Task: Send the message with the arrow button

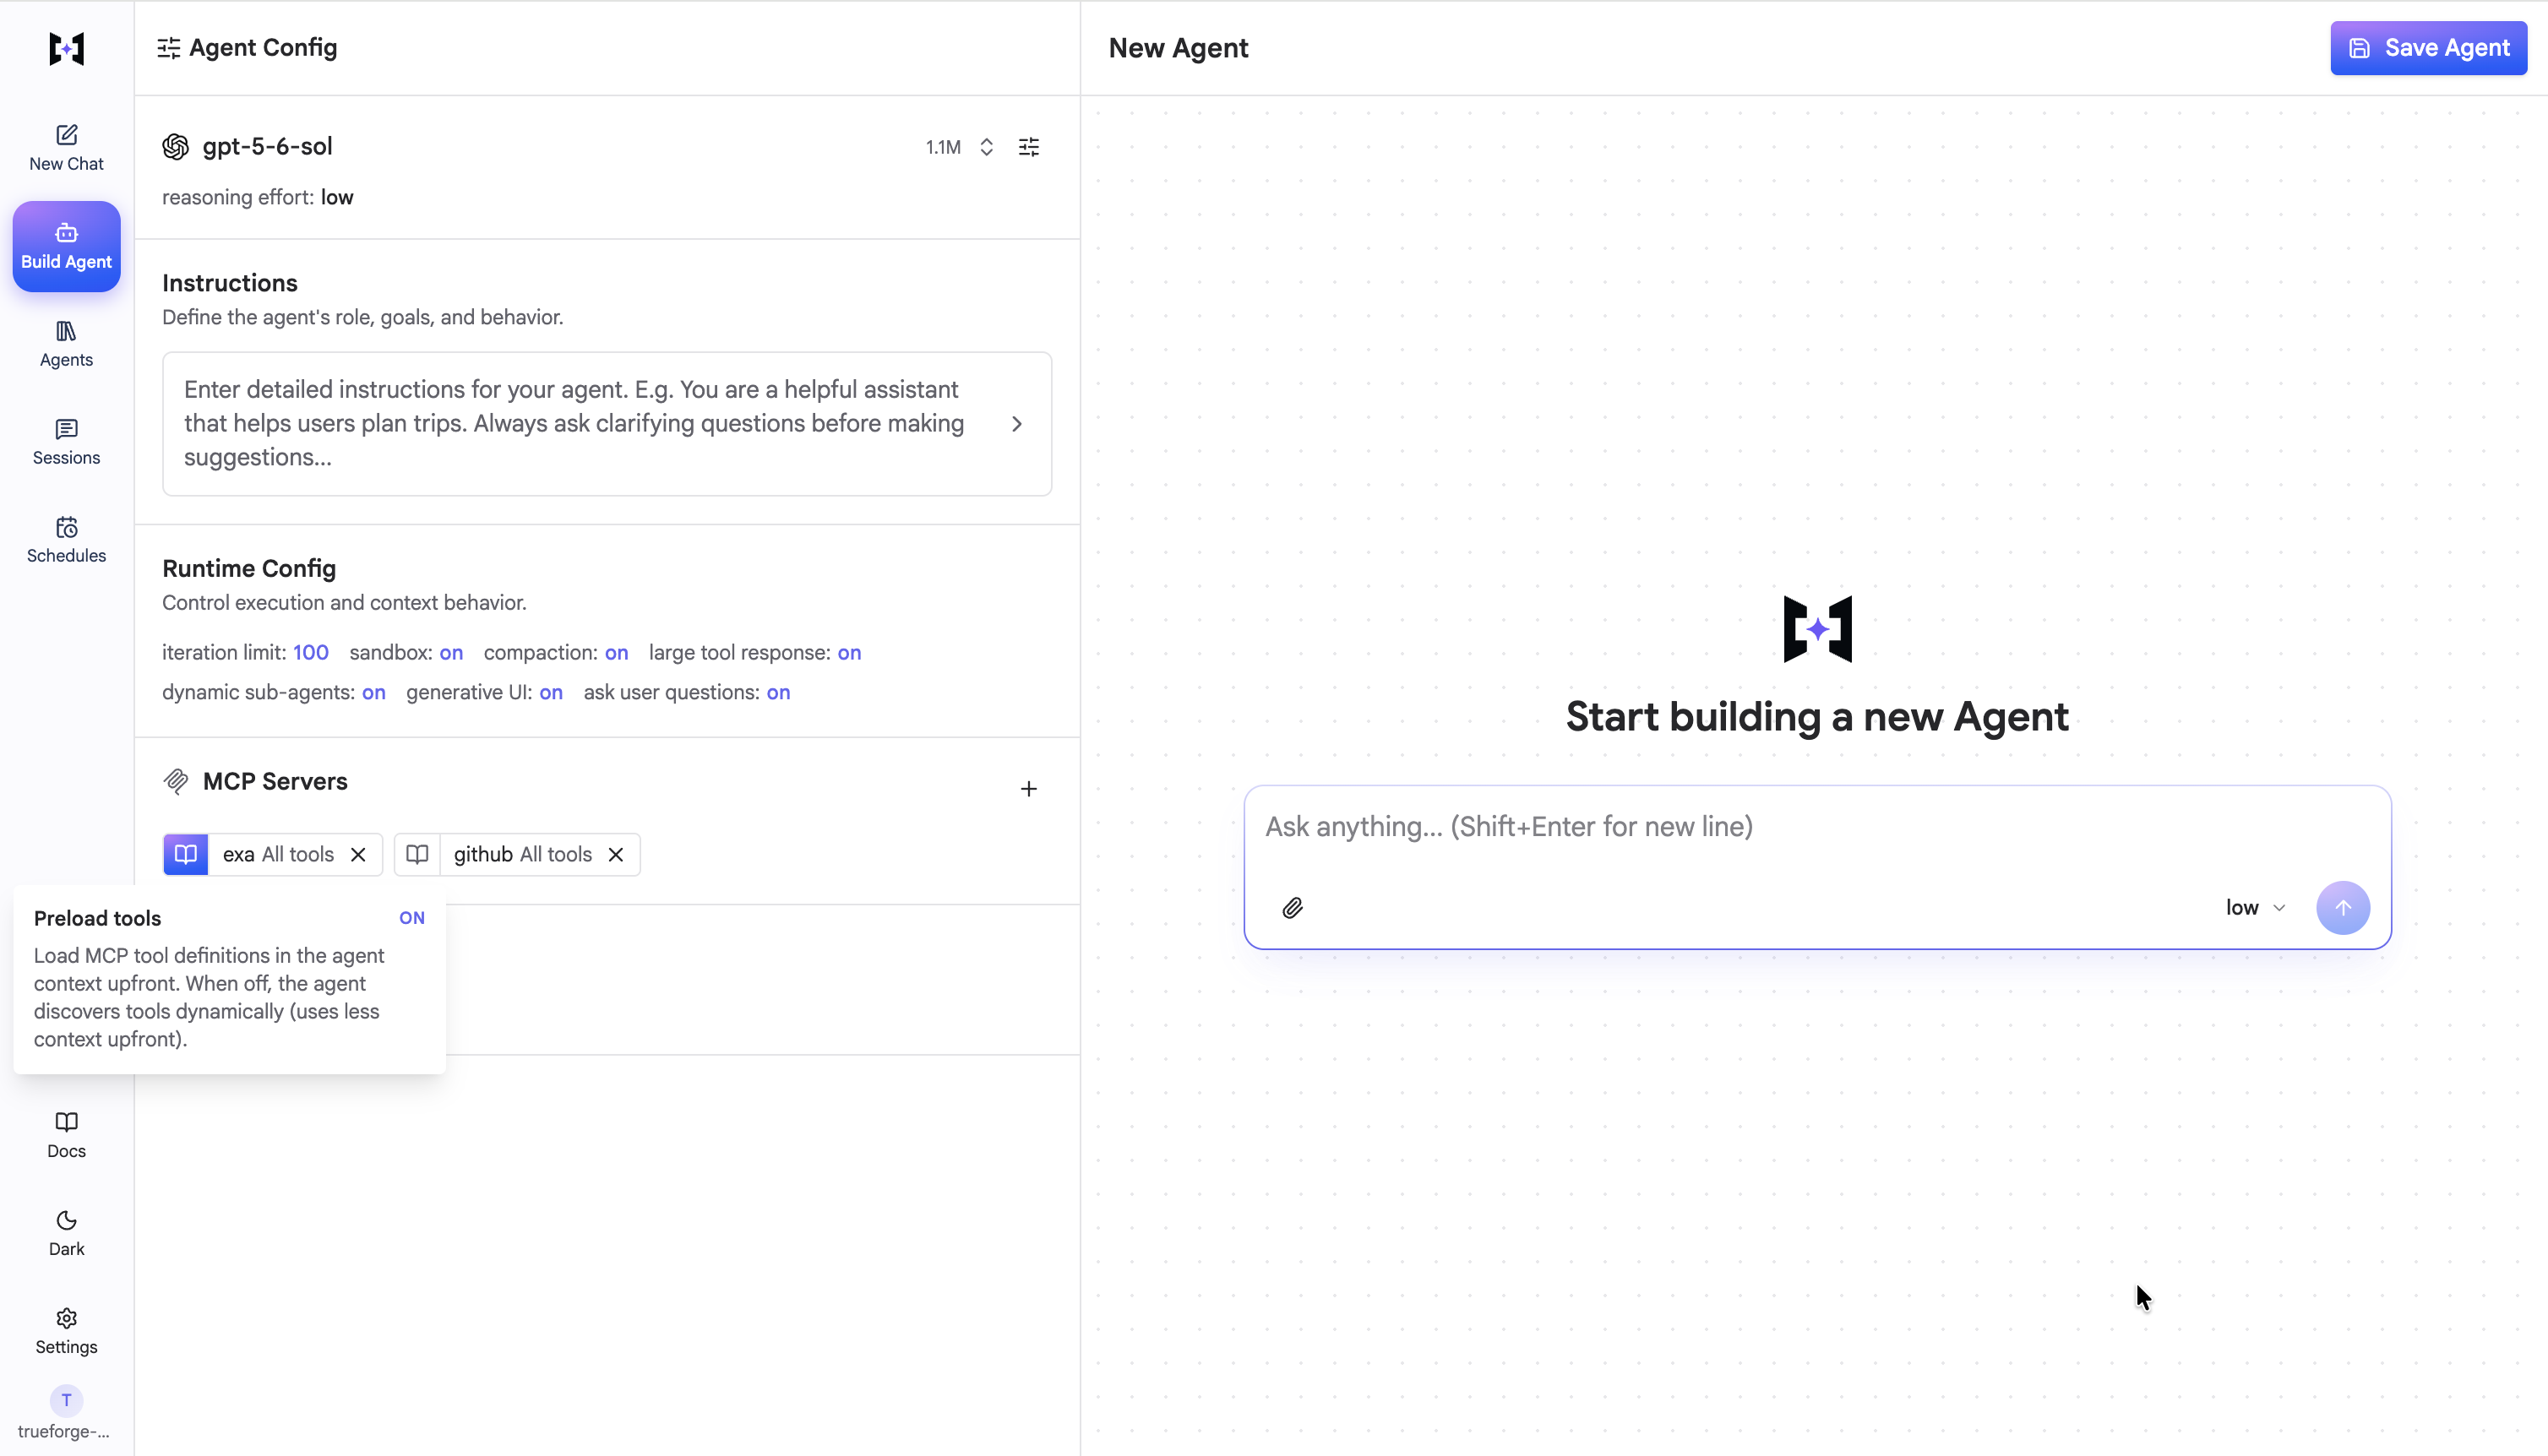Action: click(2342, 908)
